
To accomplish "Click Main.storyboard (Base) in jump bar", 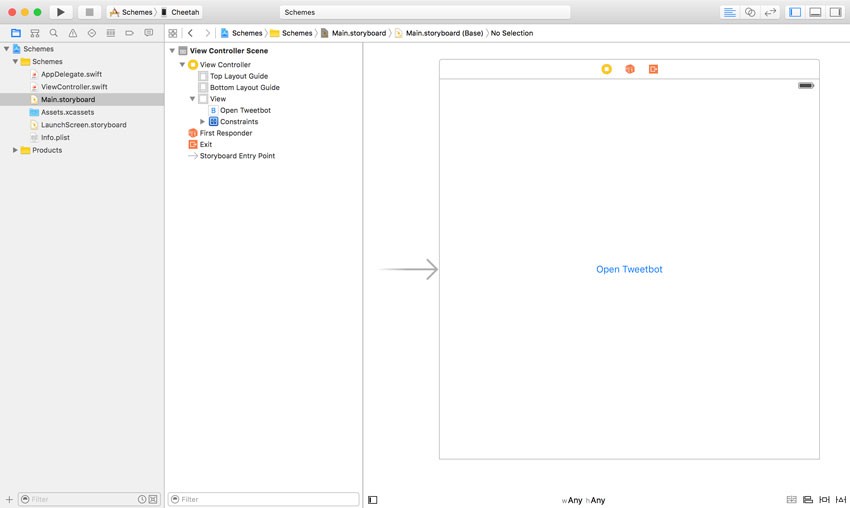I will [x=439, y=33].
